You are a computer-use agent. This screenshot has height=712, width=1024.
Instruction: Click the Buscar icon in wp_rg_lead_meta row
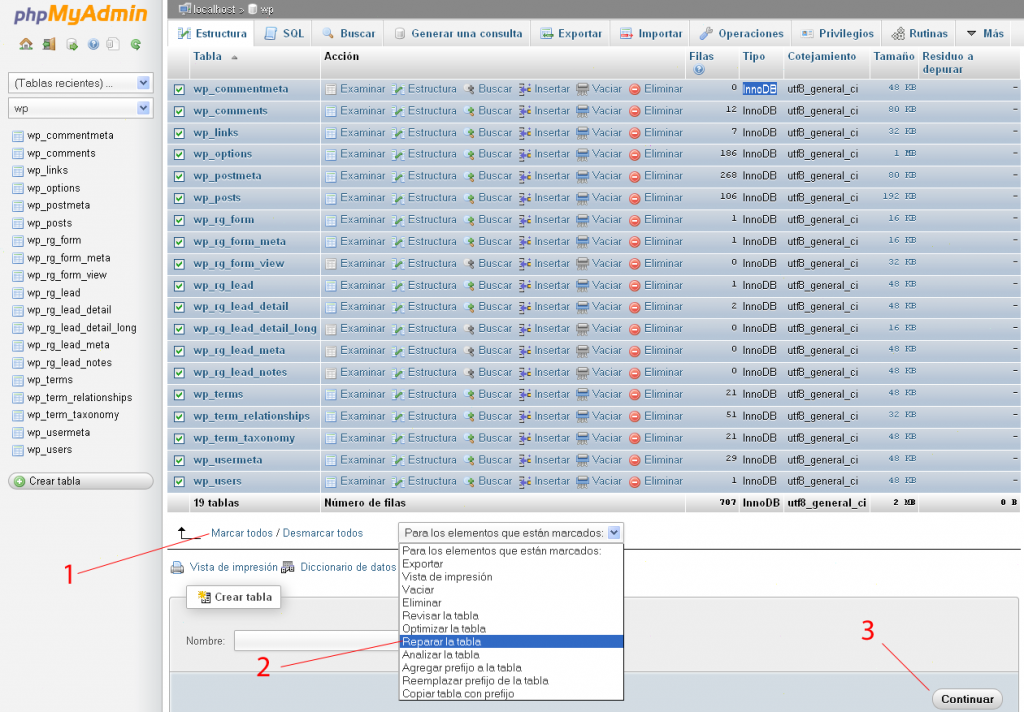pyautogui.click(x=469, y=351)
